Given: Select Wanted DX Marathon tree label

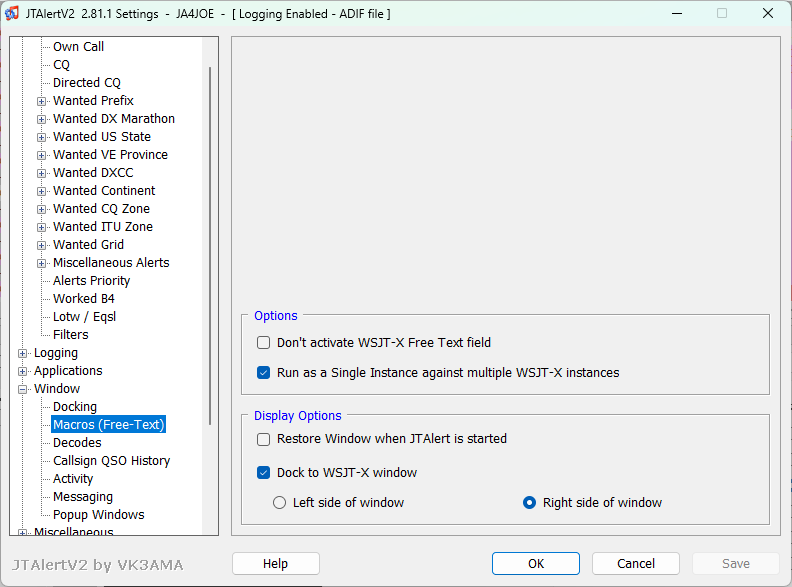Looking at the screenshot, I should [x=114, y=119].
